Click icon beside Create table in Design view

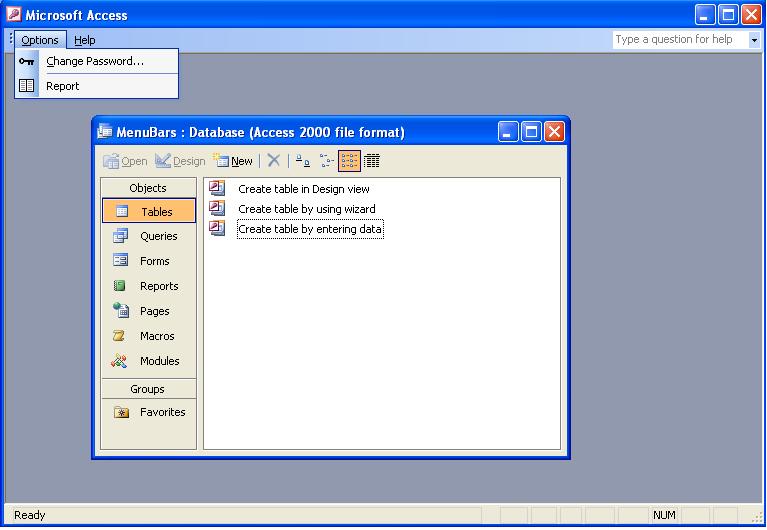point(217,188)
